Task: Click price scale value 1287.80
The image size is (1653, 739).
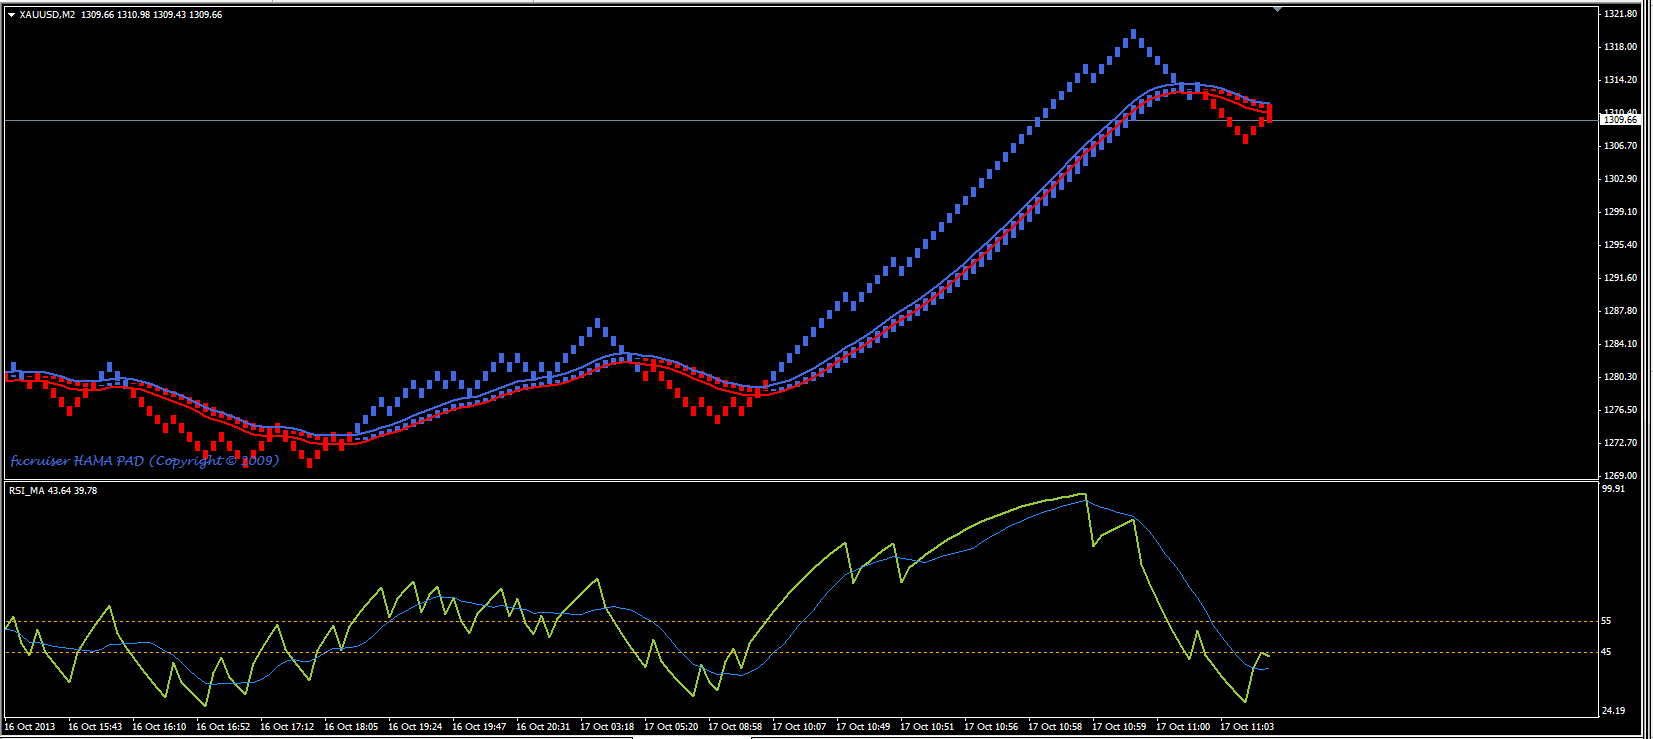Action: (x=1620, y=311)
